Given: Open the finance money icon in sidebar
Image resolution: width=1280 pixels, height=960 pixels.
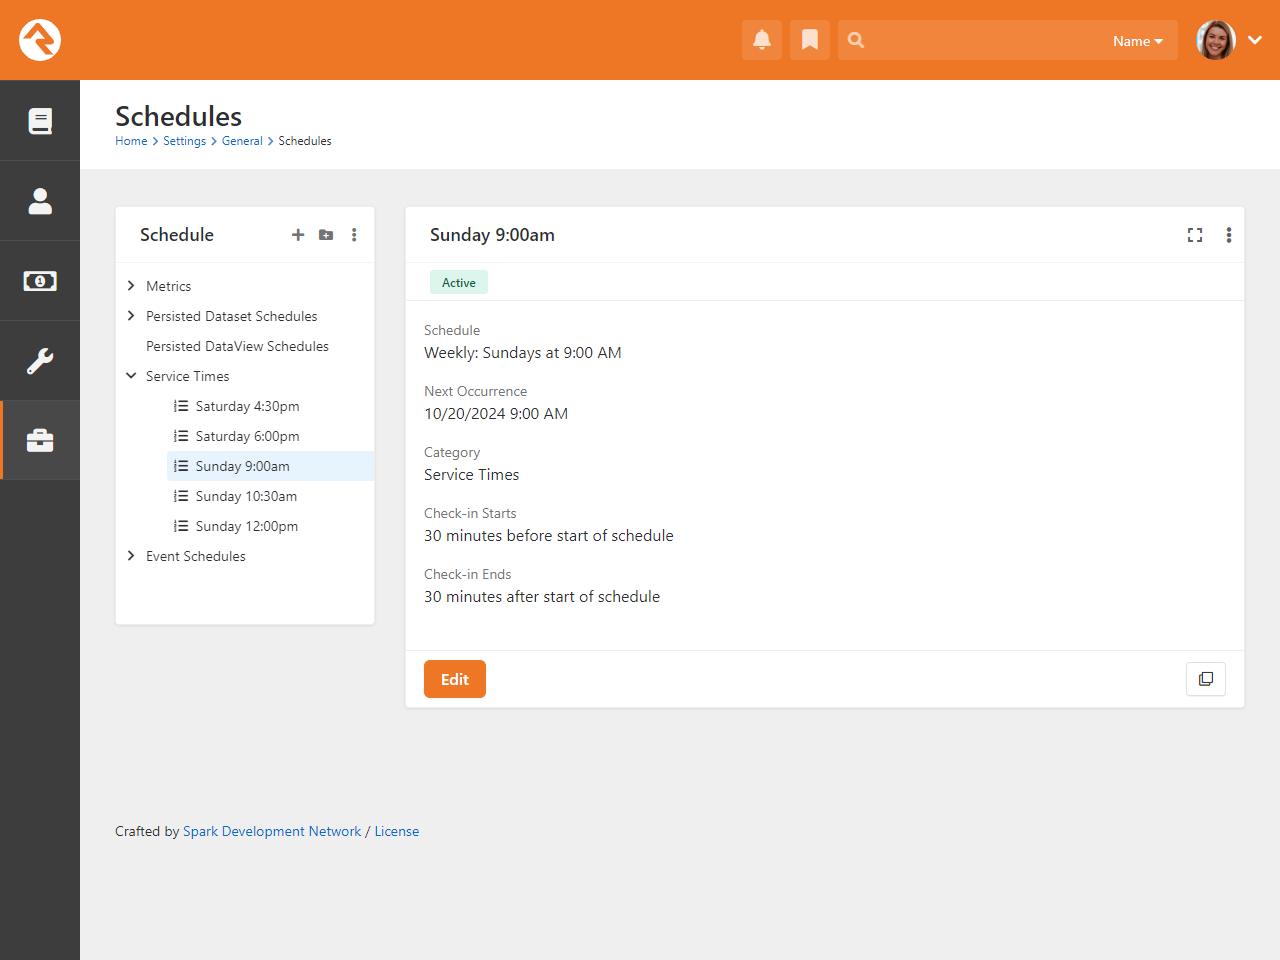Looking at the screenshot, I should (x=40, y=281).
